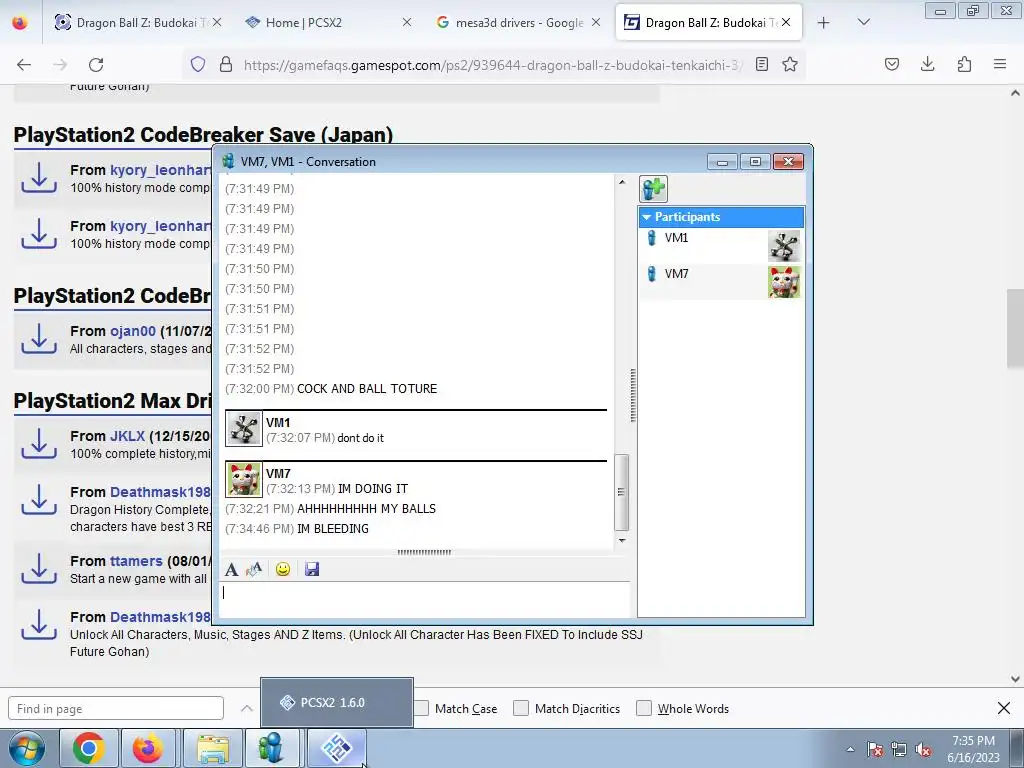Enable the Match Case checkbox
The width and height of the screenshot is (1024, 768).
coord(422,709)
